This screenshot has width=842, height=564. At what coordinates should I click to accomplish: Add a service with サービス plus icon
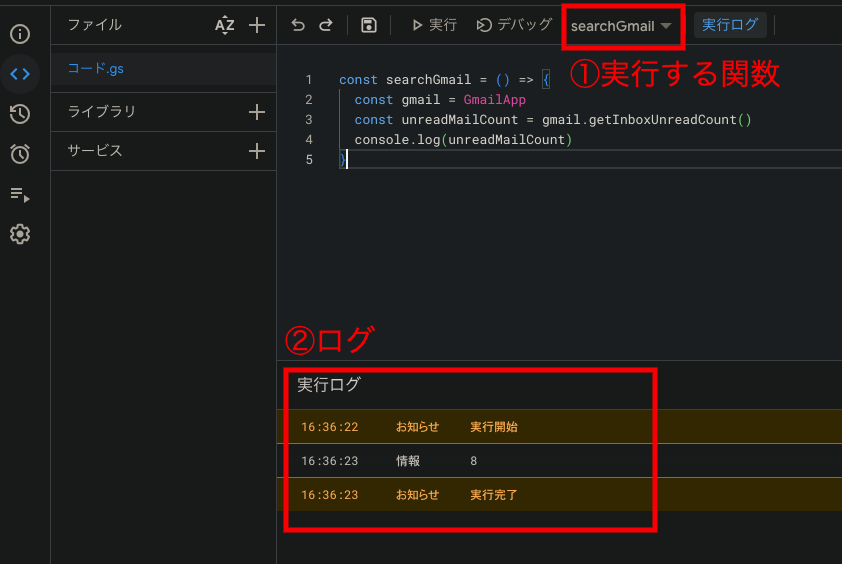pos(257,151)
